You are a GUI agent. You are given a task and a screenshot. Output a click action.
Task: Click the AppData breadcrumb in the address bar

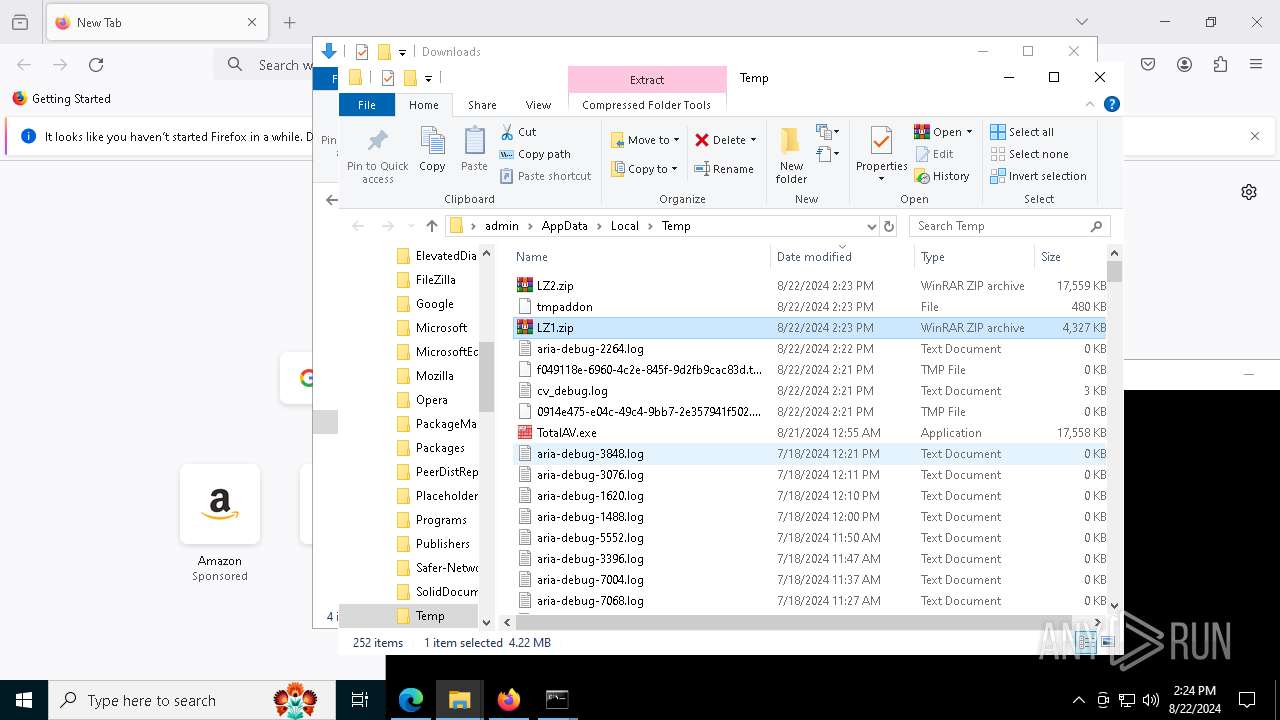click(x=565, y=226)
